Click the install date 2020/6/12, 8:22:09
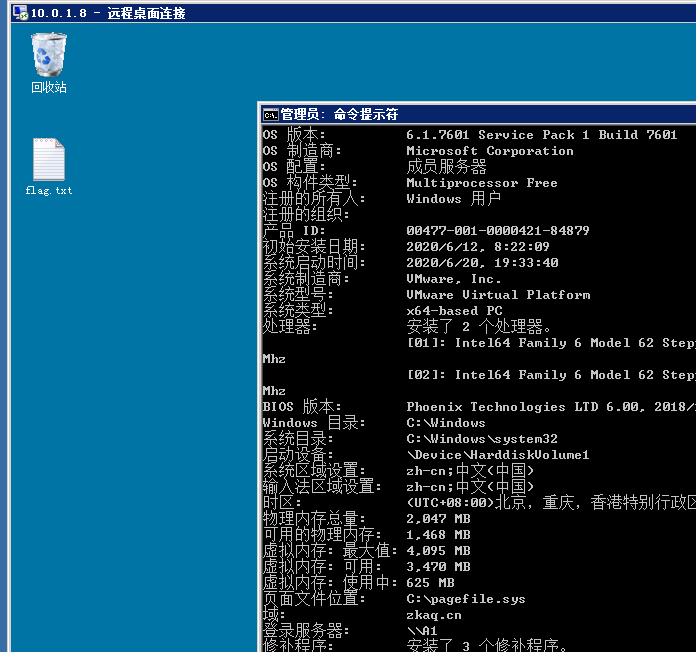The height and width of the screenshot is (652, 696). (x=478, y=247)
